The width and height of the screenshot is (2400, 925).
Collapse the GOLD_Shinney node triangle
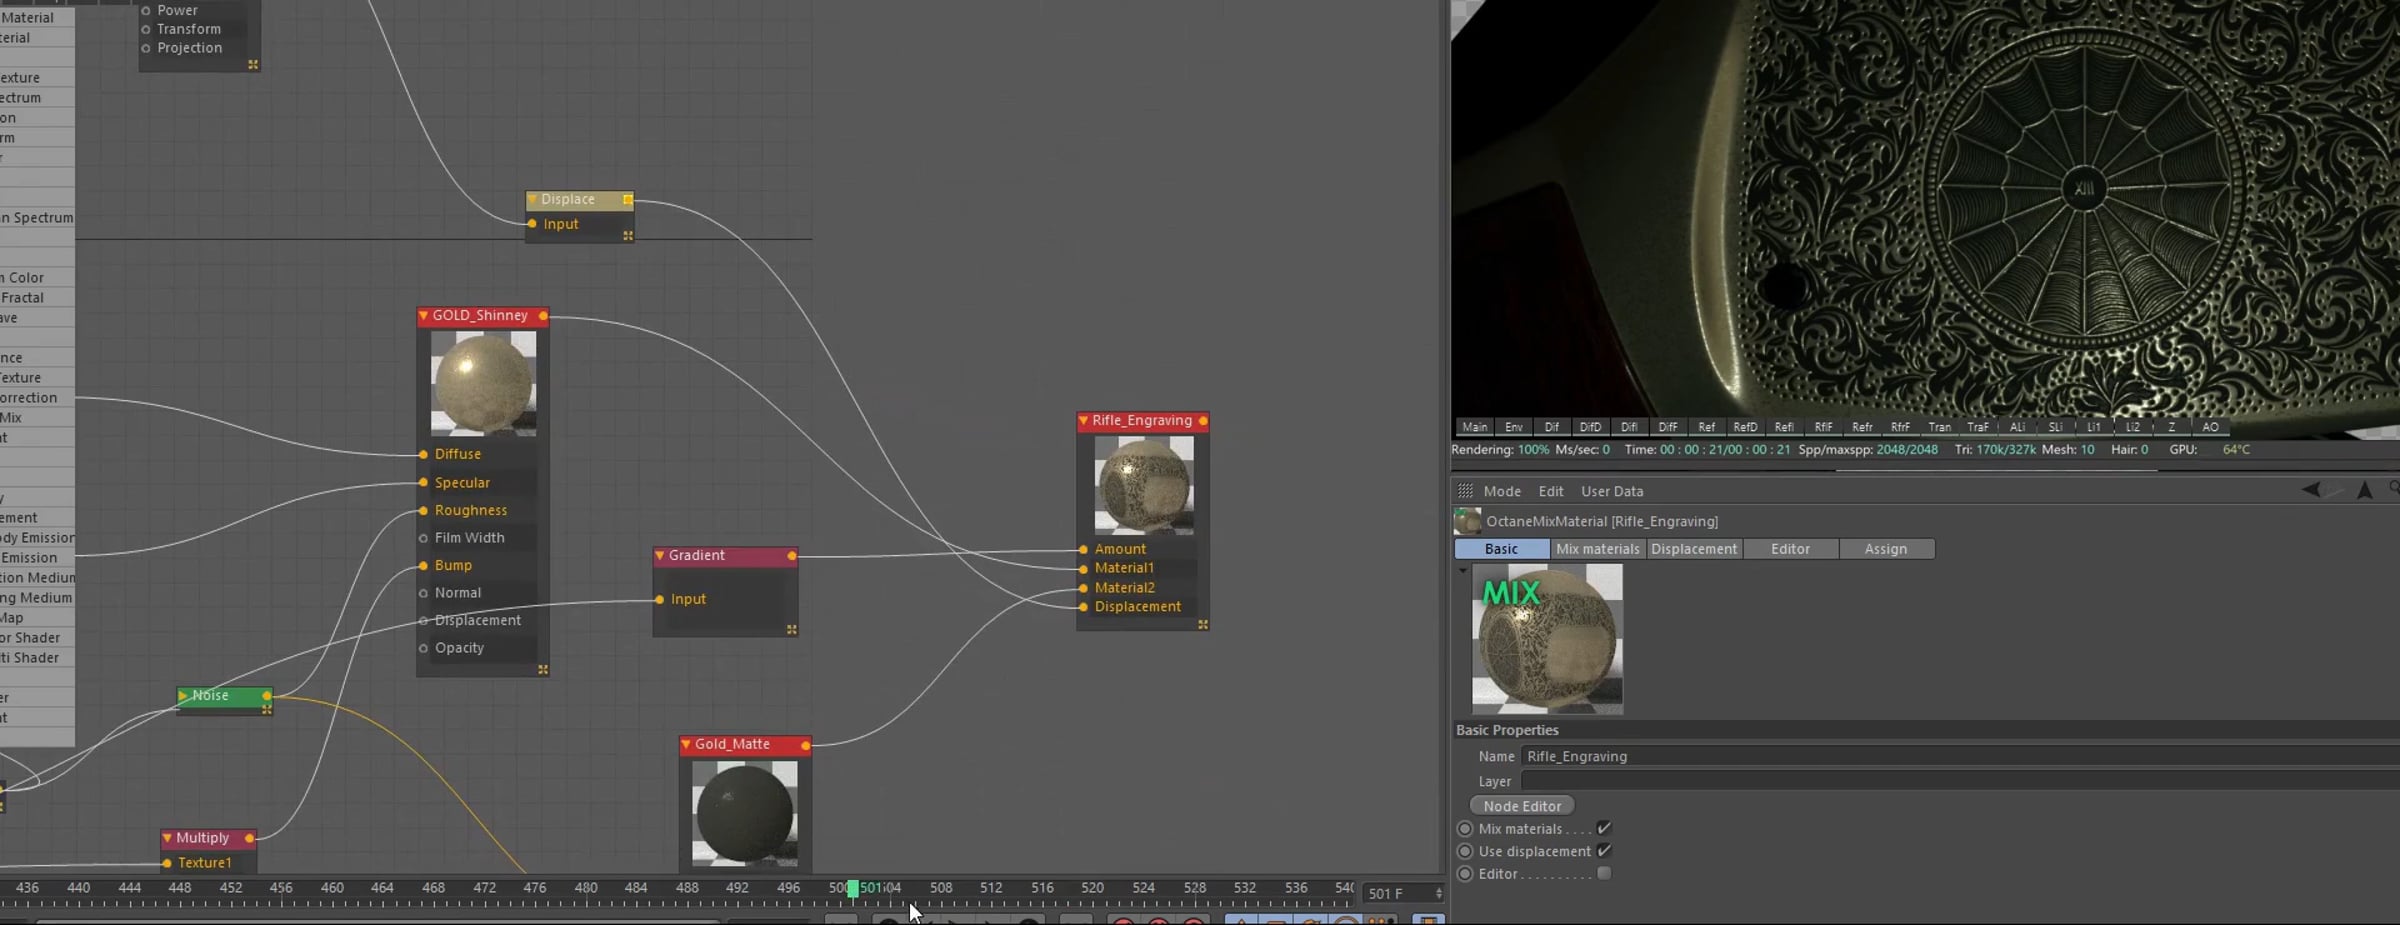(x=423, y=316)
